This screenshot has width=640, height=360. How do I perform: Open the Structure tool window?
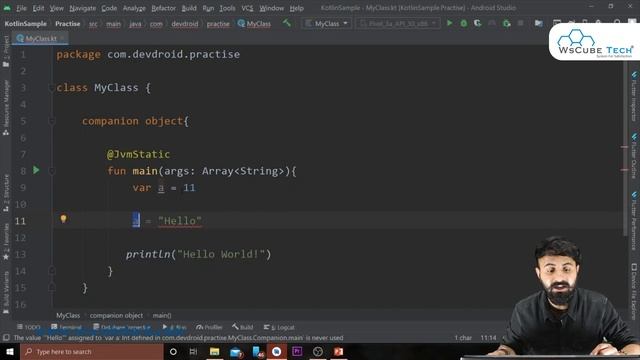6,193
